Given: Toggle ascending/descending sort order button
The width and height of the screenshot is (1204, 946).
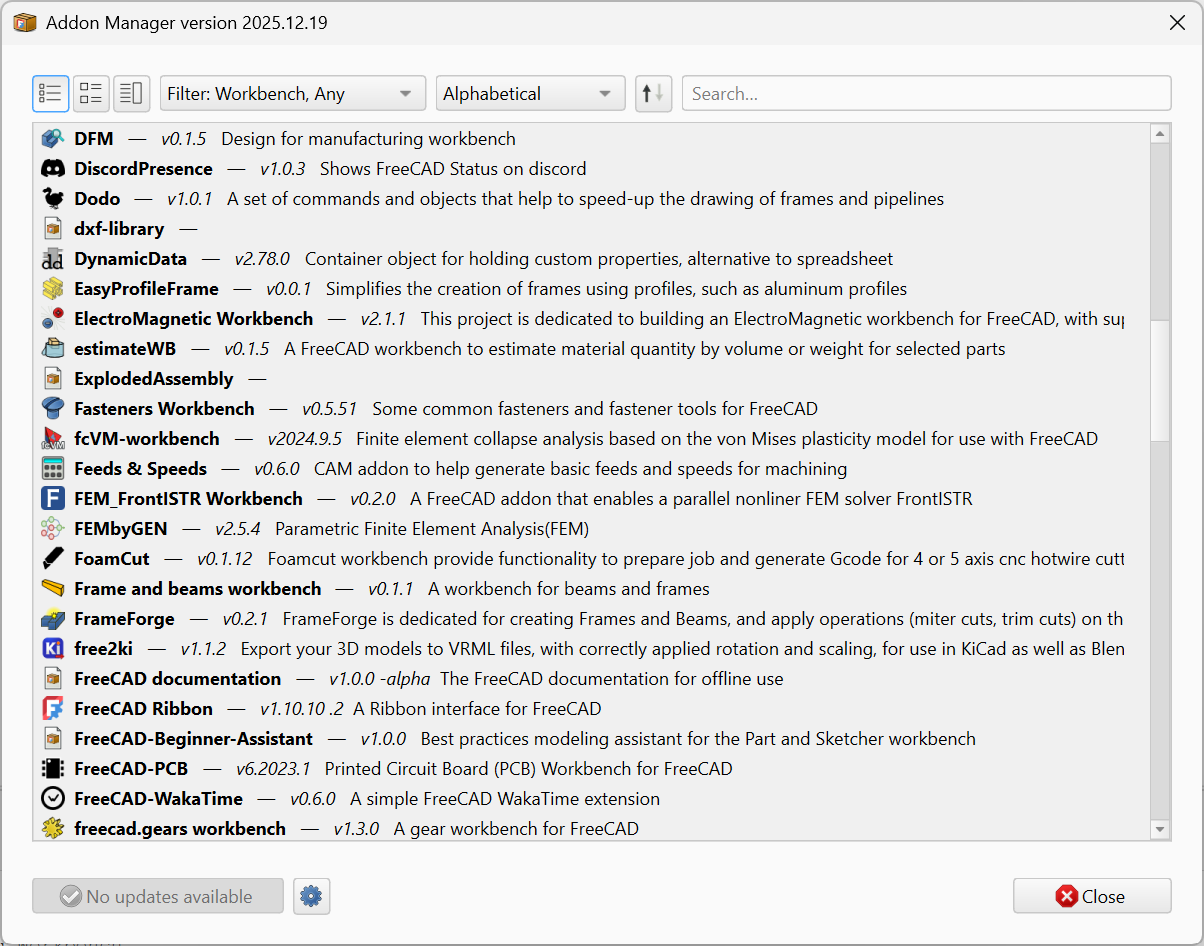Looking at the screenshot, I should tap(653, 94).
